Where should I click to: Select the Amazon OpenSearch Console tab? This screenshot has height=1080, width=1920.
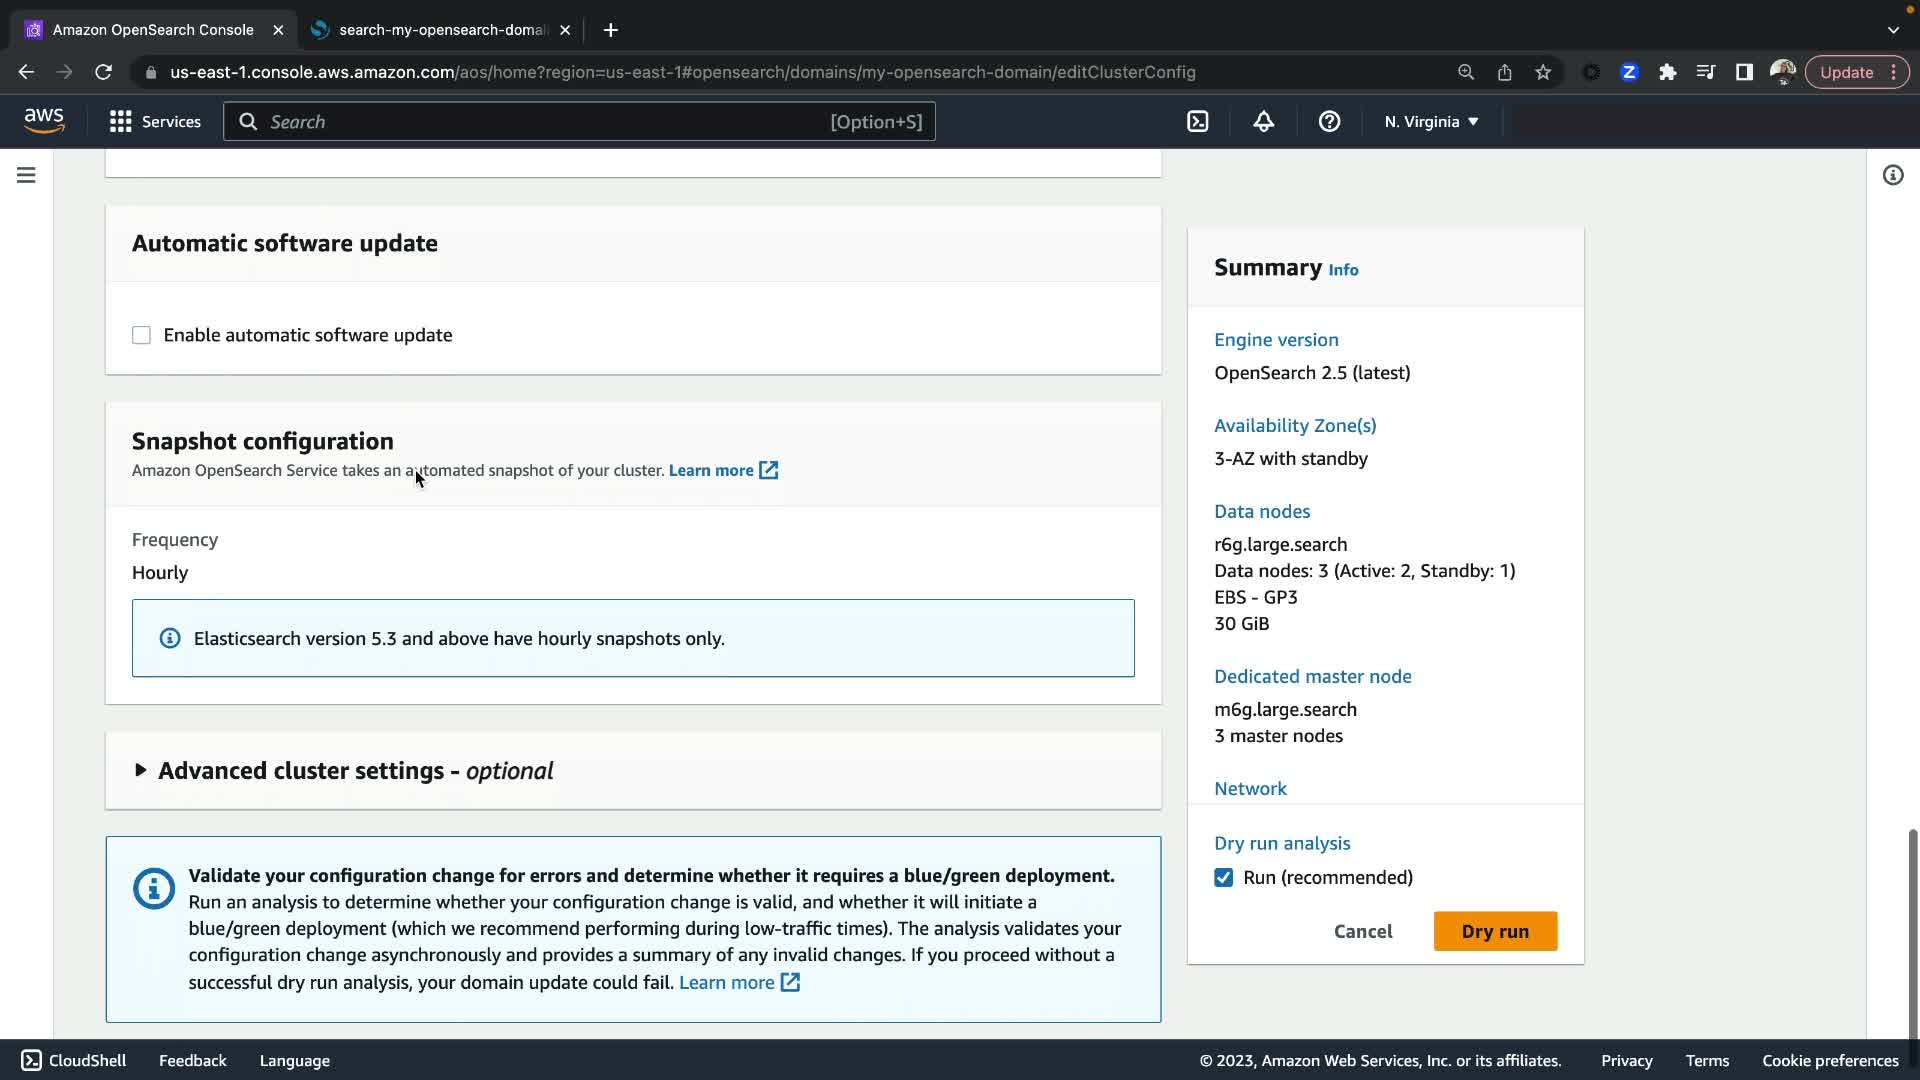pyautogui.click(x=152, y=30)
